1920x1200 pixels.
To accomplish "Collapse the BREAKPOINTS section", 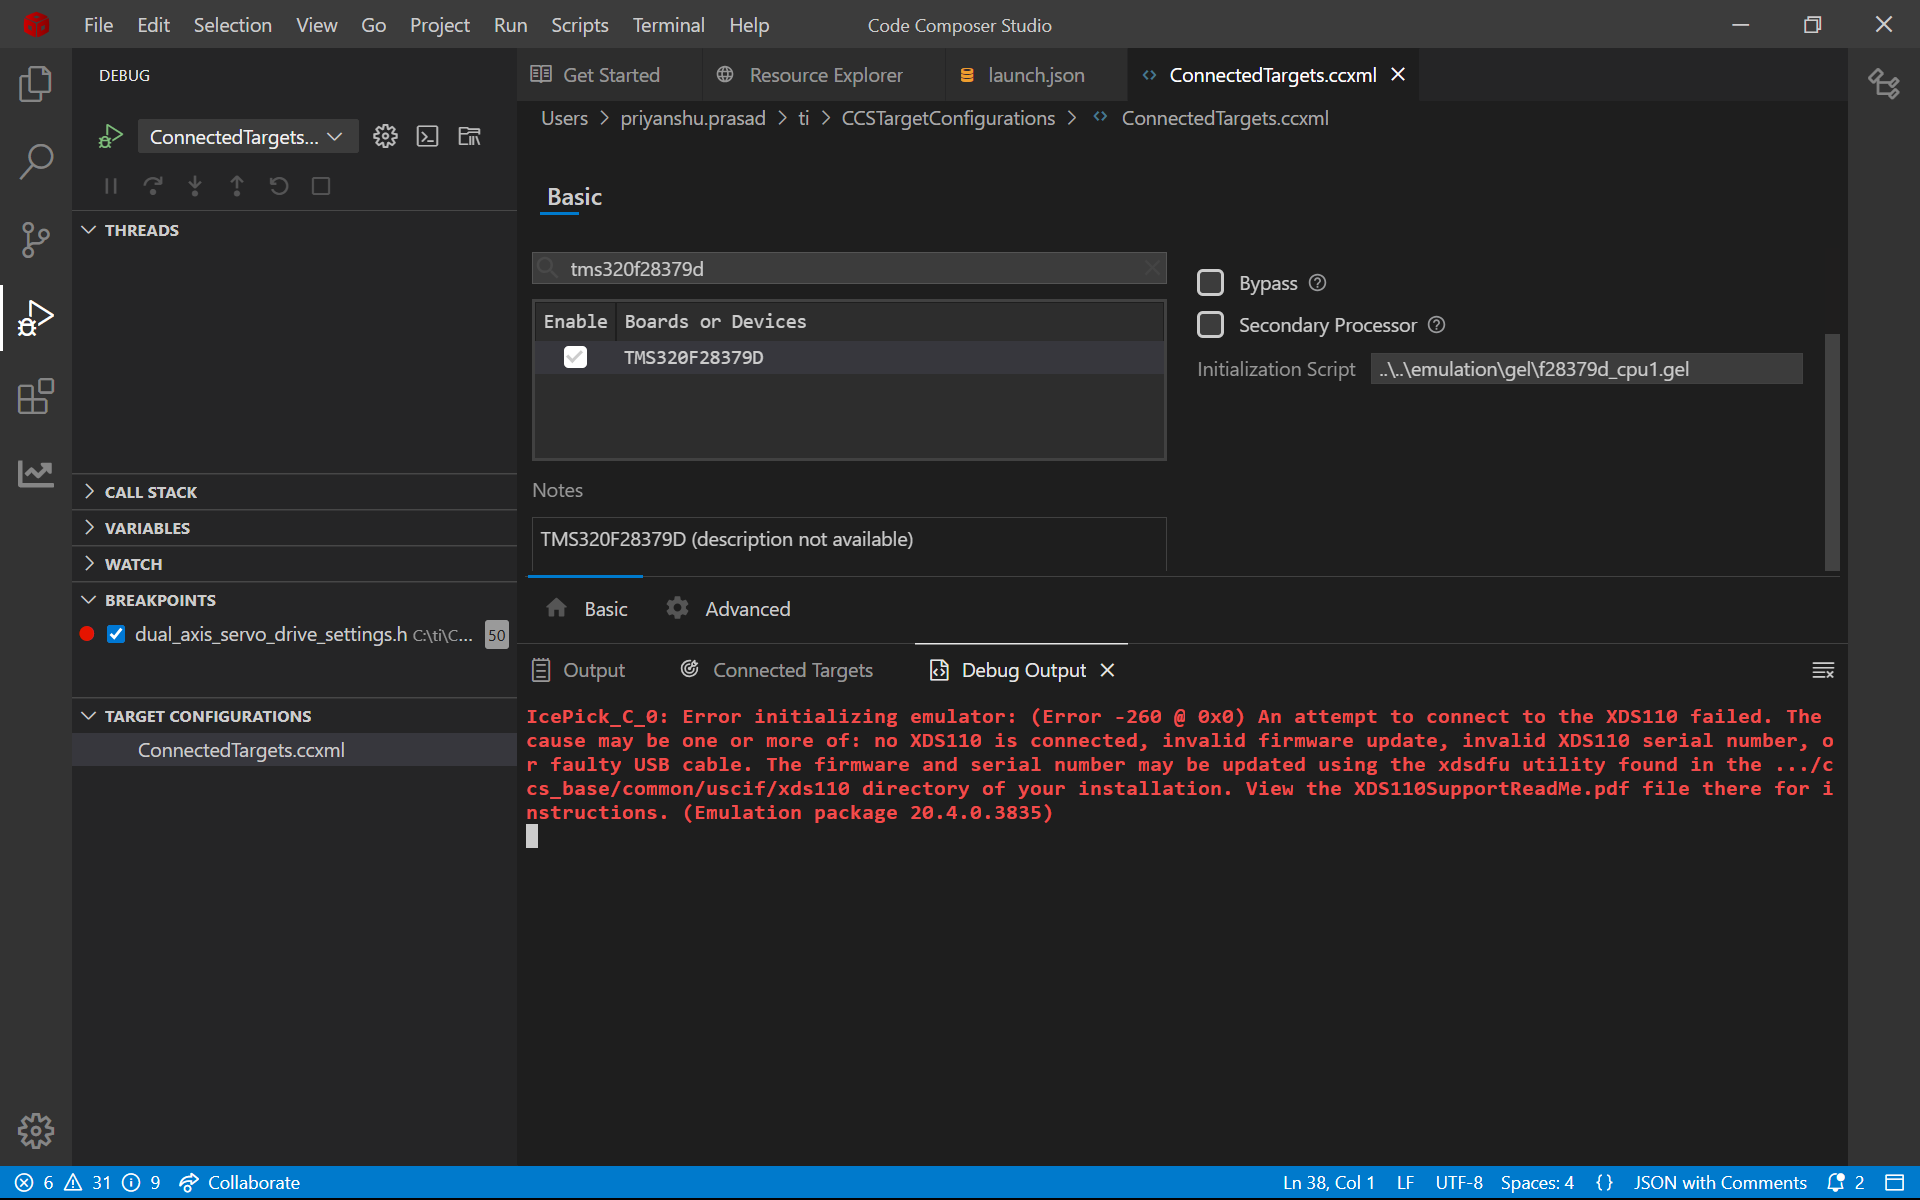I will click(x=294, y=600).
